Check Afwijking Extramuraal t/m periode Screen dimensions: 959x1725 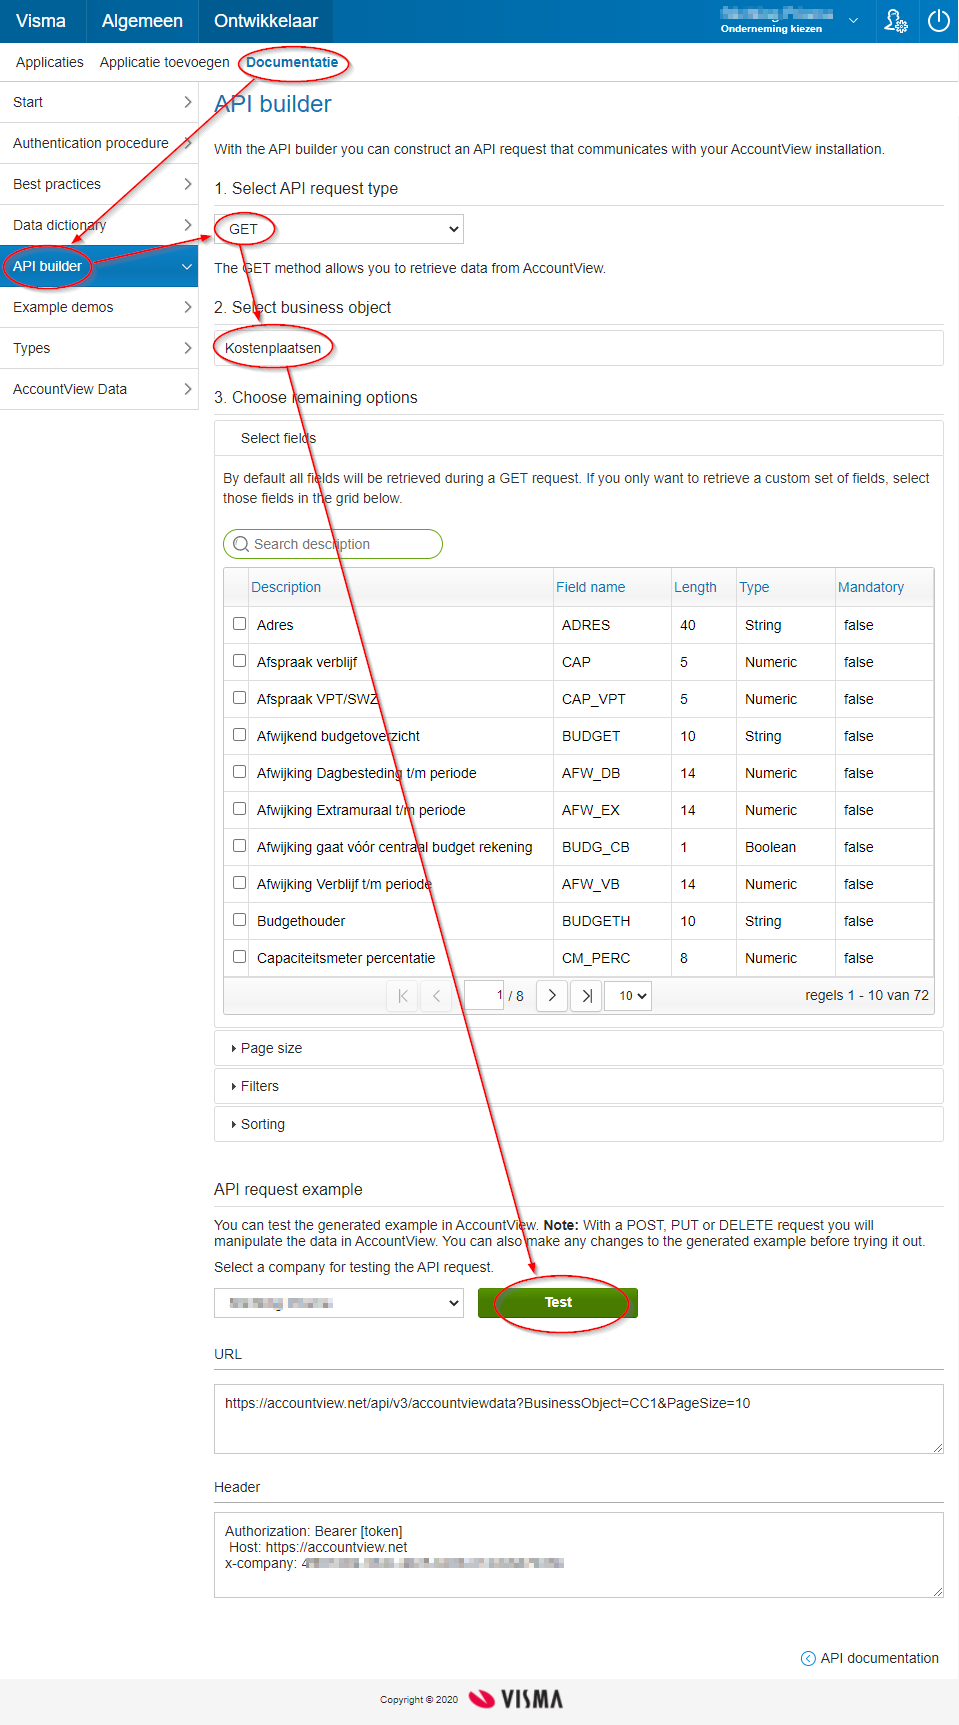[x=240, y=809]
